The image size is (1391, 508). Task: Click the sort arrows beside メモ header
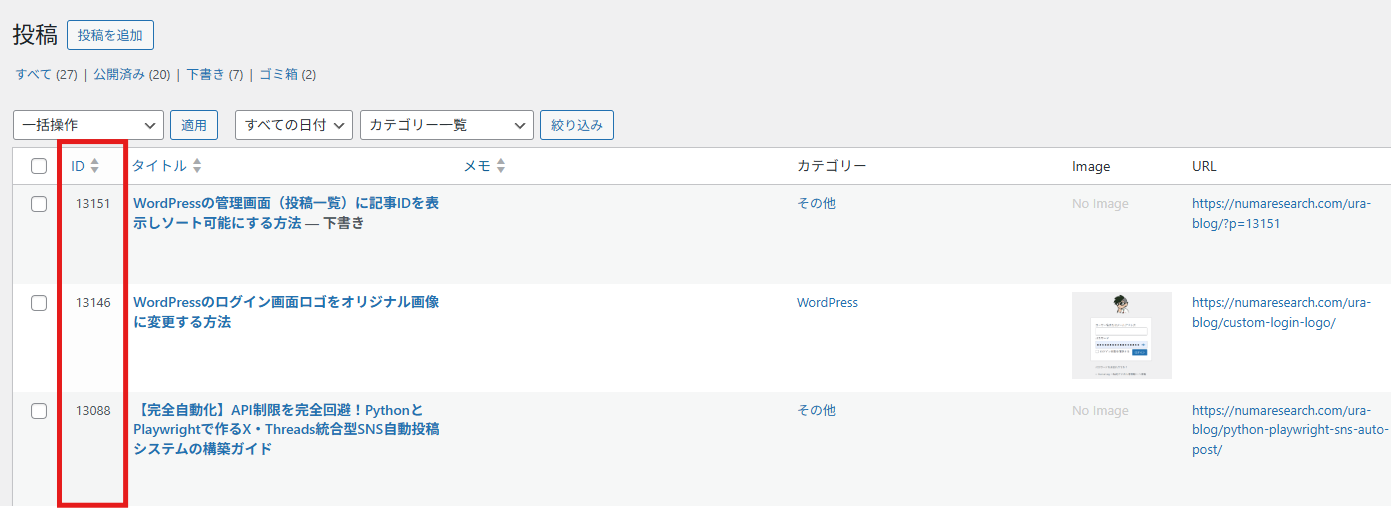coord(501,166)
